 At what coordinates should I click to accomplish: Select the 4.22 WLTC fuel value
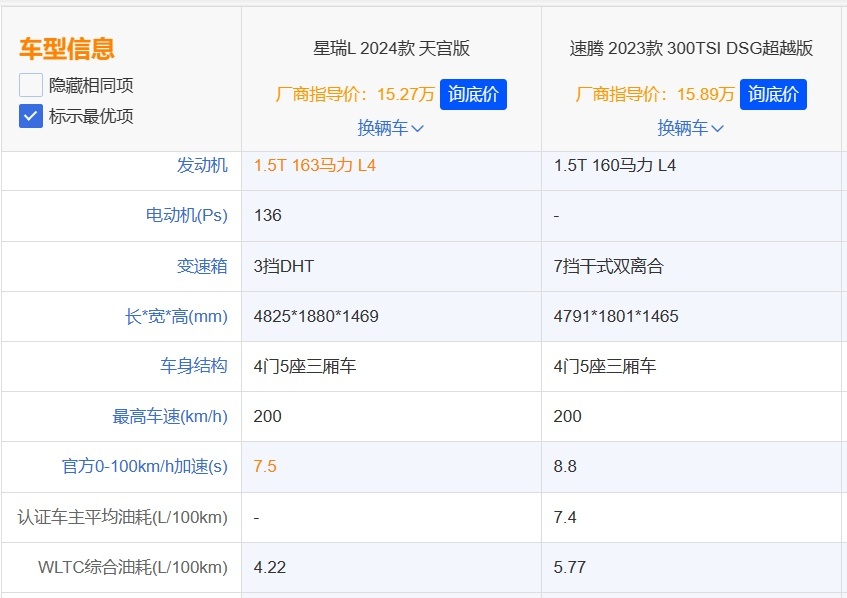click(x=270, y=568)
